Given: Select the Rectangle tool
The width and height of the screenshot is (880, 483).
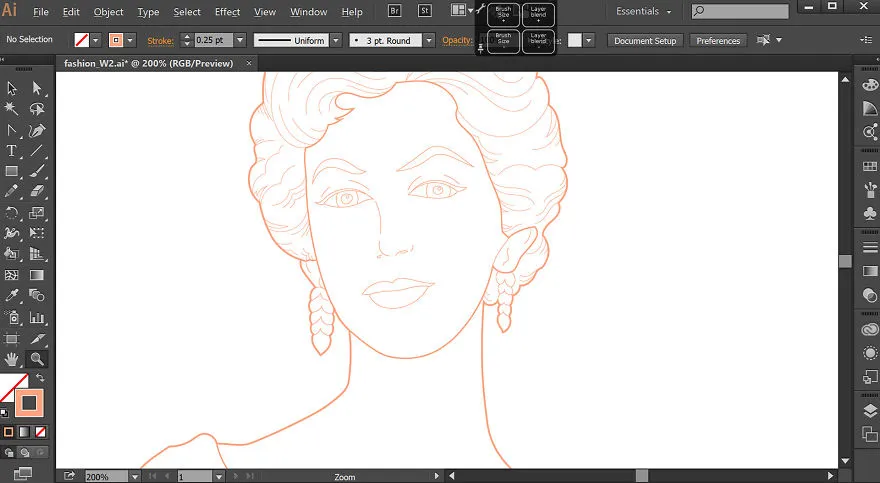Looking at the screenshot, I should (12, 171).
